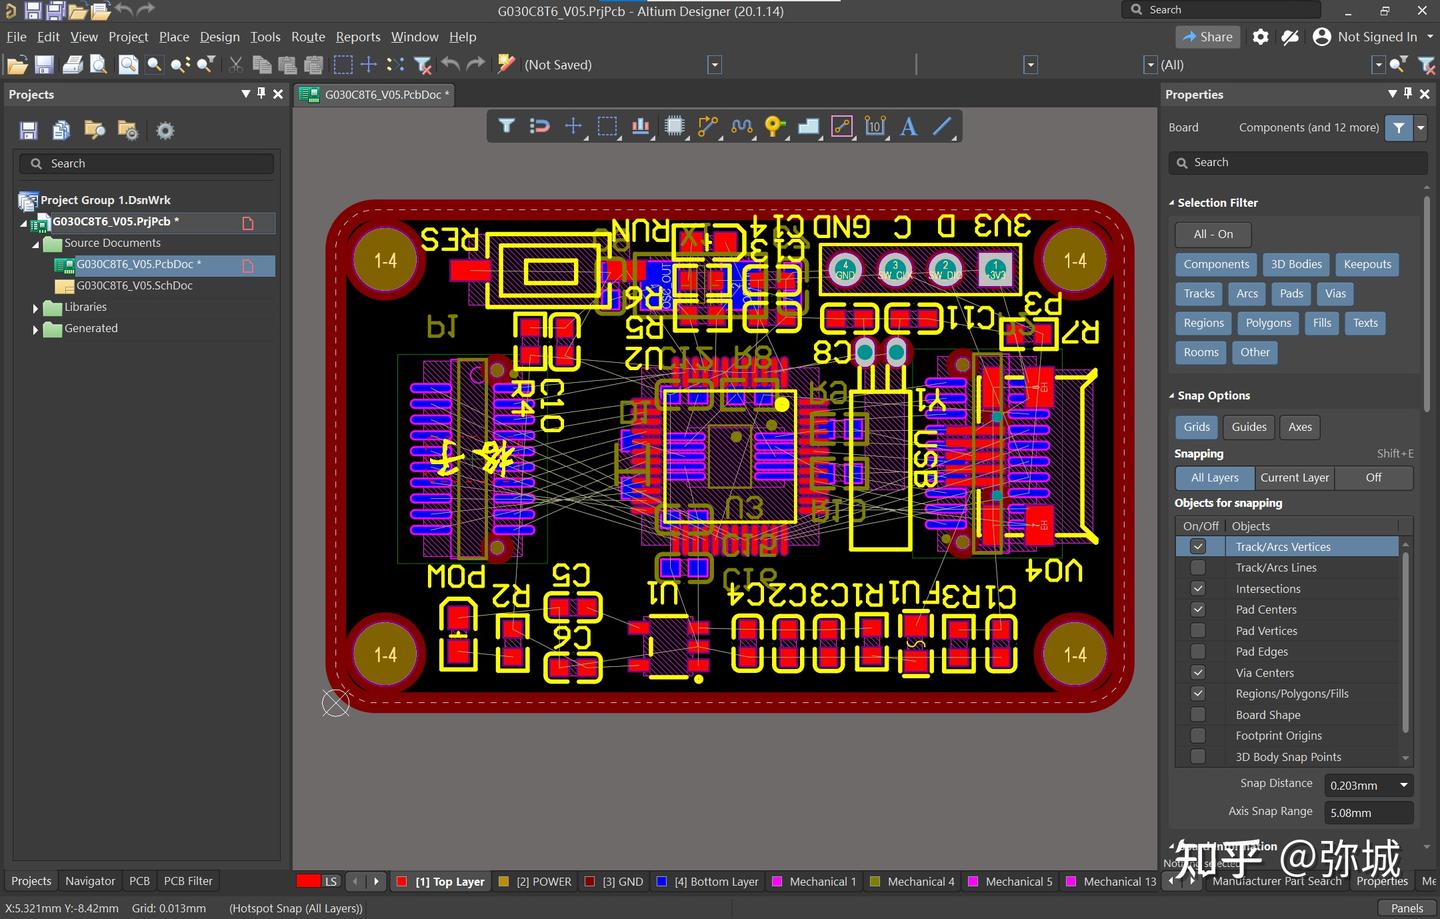Uncheck the Via Centers snap option
Viewport: 1440px width, 919px height.
click(x=1197, y=673)
